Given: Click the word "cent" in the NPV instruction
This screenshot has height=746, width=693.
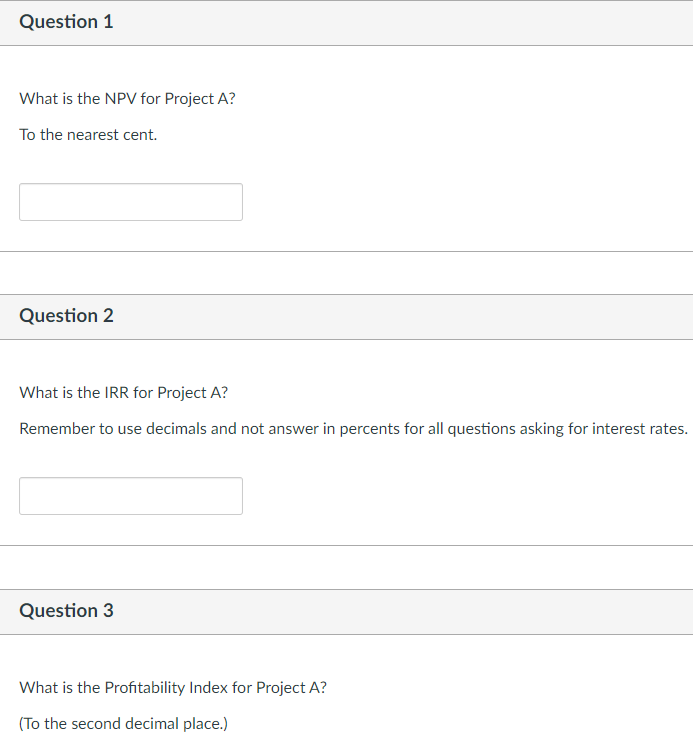Looking at the screenshot, I should click(139, 134).
